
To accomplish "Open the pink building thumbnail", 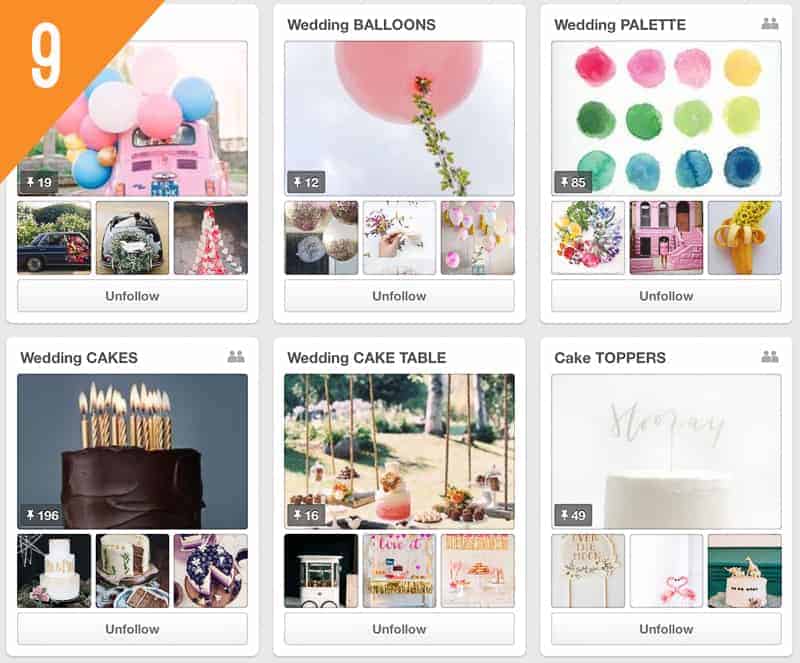I will [x=666, y=237].
